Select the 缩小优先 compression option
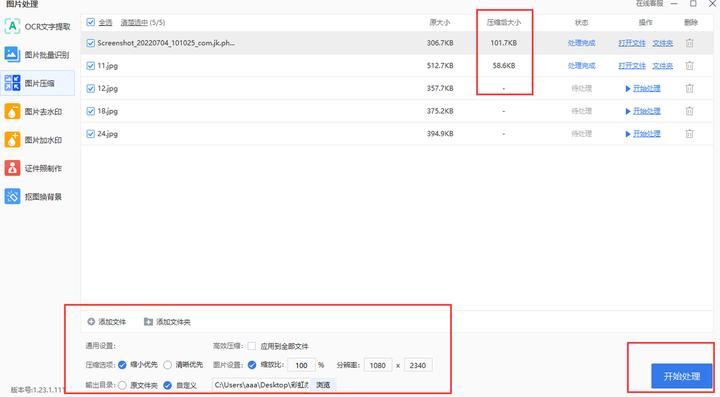The image size is (720, 397). [x=122, y=365]
